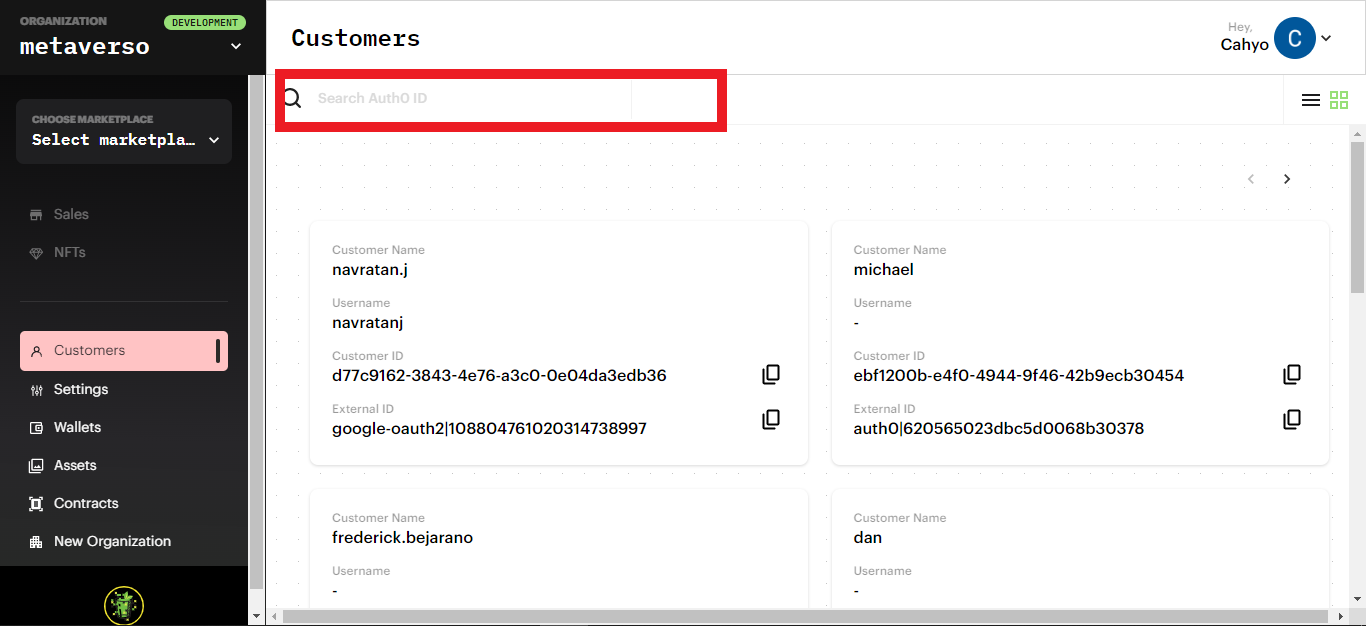The width and height of the screenshot is (1366, 626).
Task: Click ID d77c9162-3843-4e76-a3c0-0e04da3edb36
Action: [499, 376]
